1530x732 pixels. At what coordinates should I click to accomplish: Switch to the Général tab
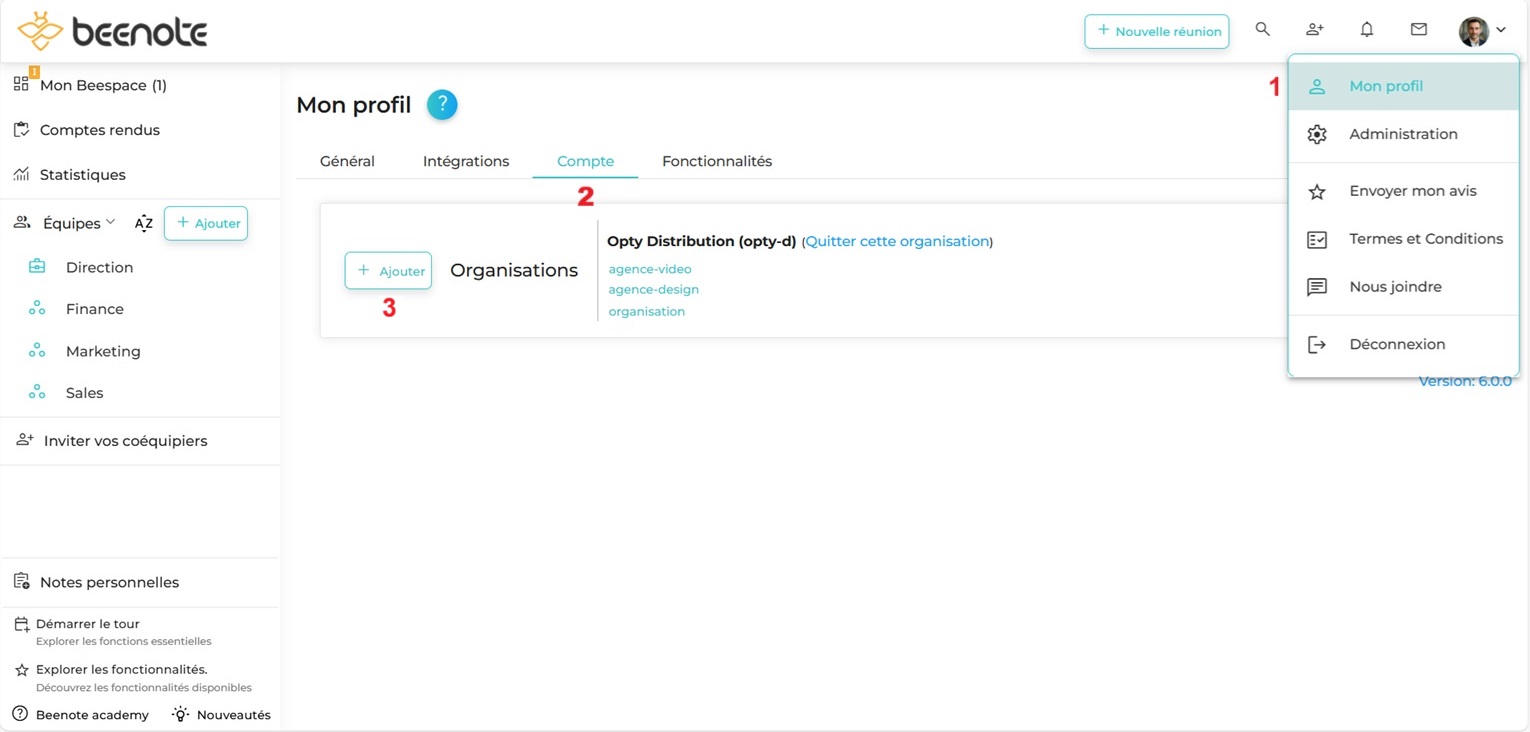tap(347, 161)
